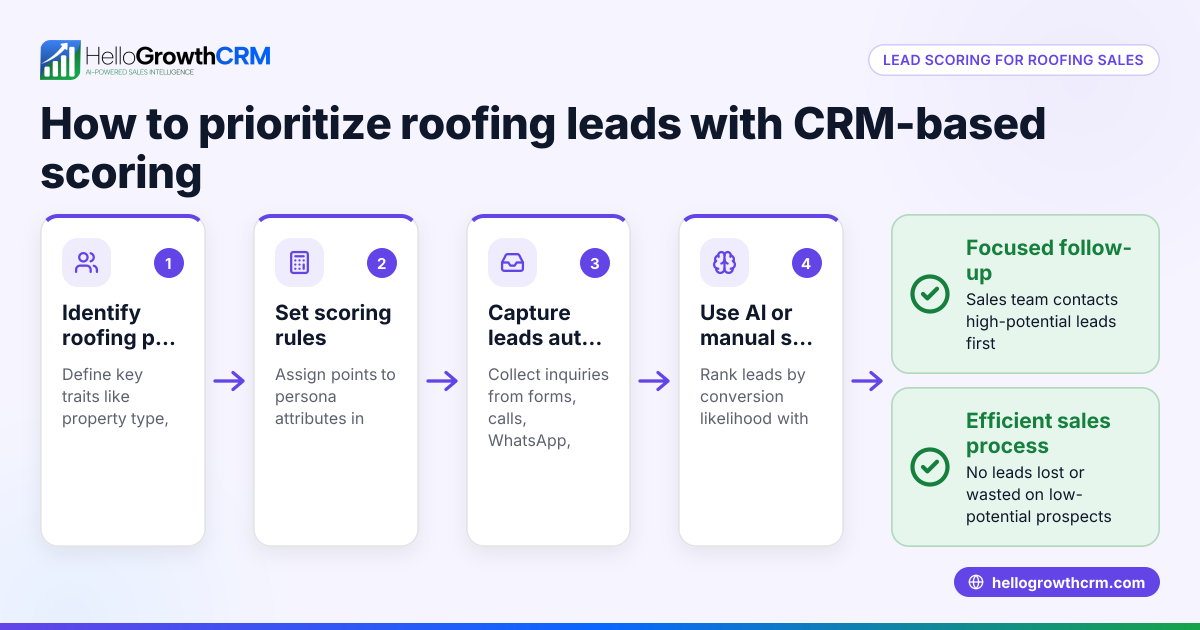1200x630 pixels.
Task: Click text Assign points to persona attributes in
Action: (335, 396)
